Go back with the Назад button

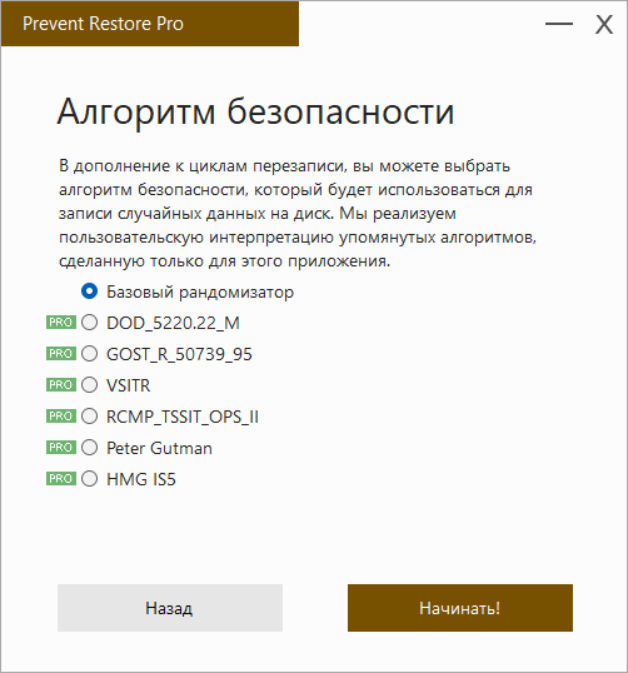coord(170,608)
